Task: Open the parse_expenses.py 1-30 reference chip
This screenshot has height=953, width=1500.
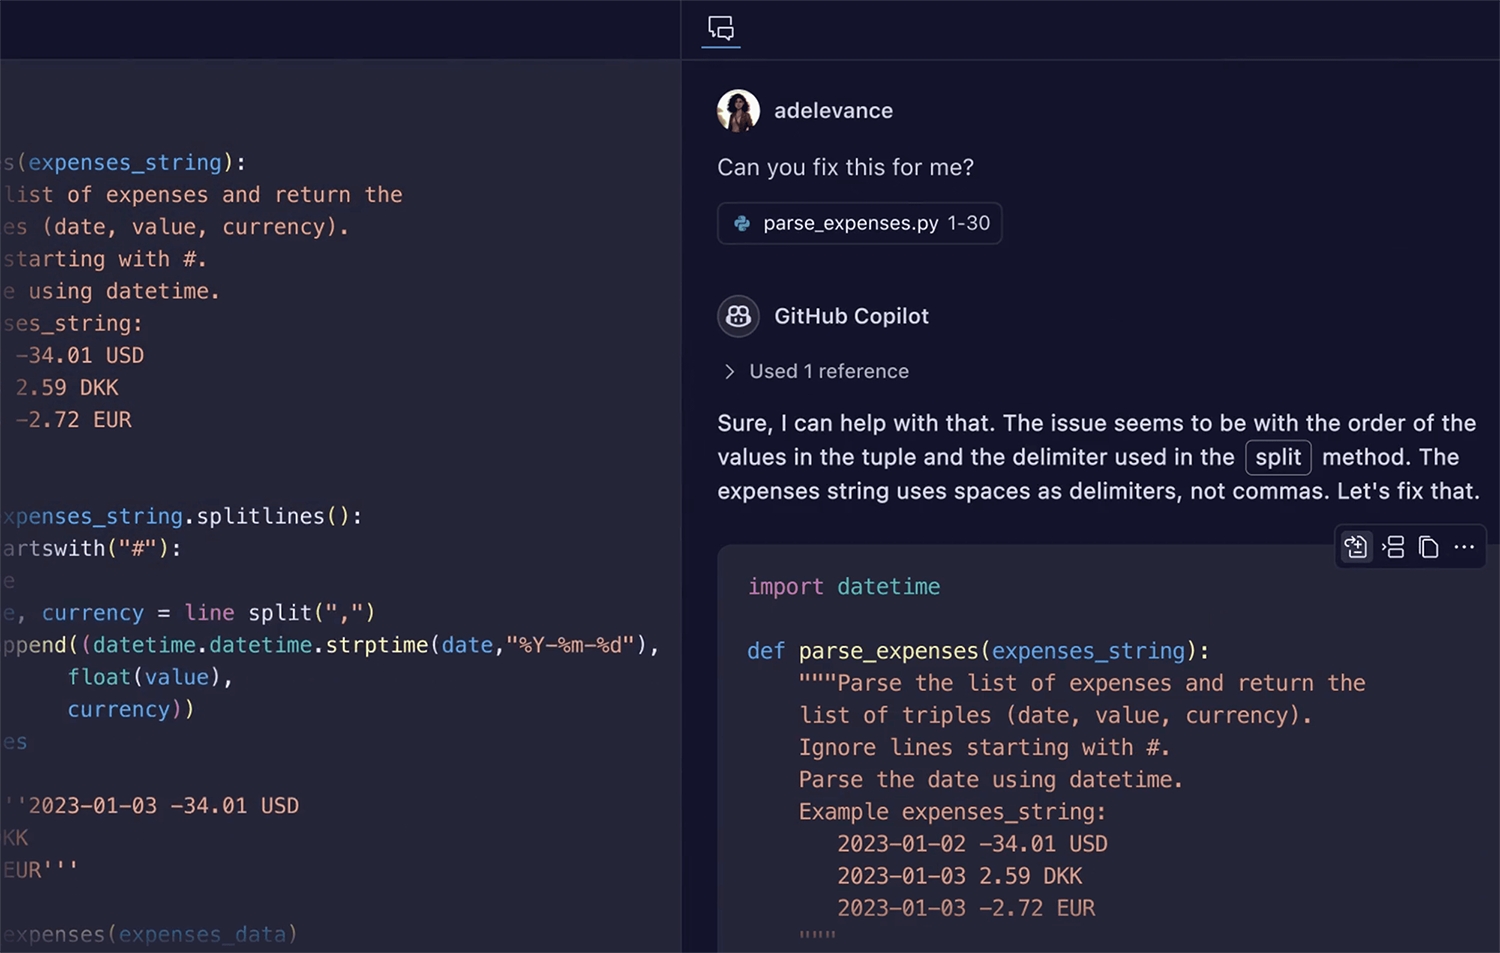Action: coord(860,223)
